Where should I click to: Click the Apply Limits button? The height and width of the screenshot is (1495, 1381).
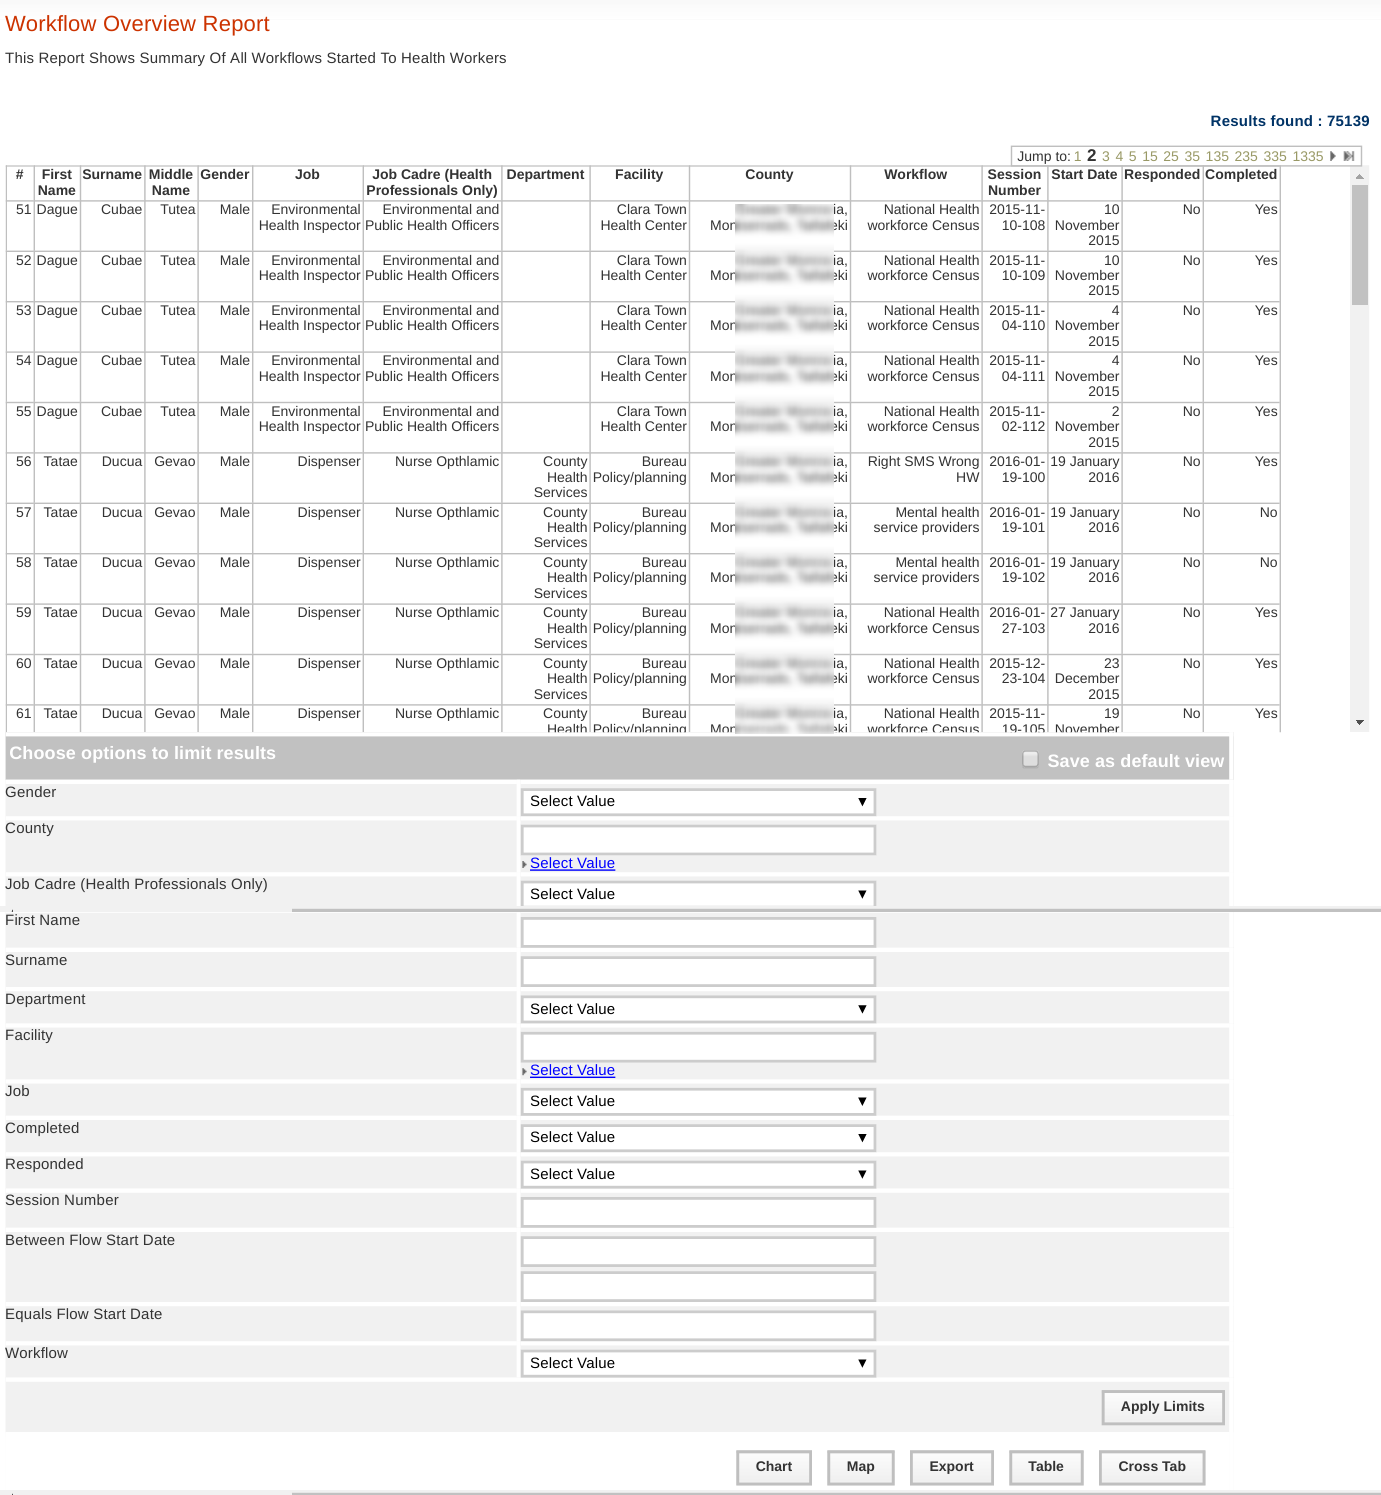pos(1163,1407)
